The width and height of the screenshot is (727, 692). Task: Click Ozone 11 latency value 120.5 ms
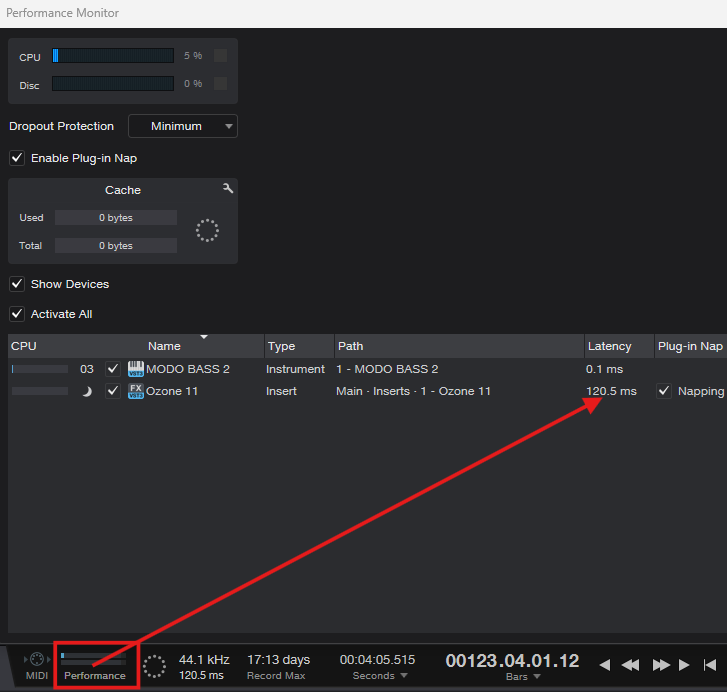click(611, 391)
